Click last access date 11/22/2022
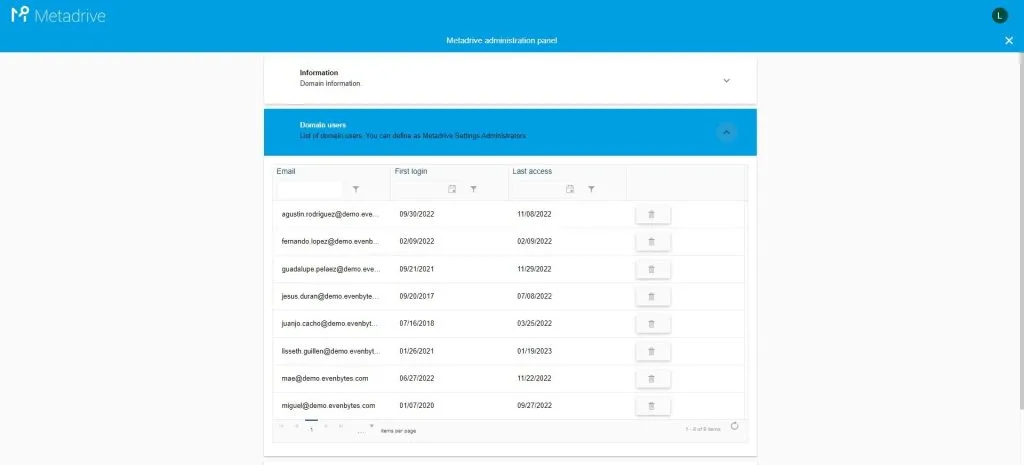The width and height of the screenshot is (1024, 465). click(x=534, y=379)
